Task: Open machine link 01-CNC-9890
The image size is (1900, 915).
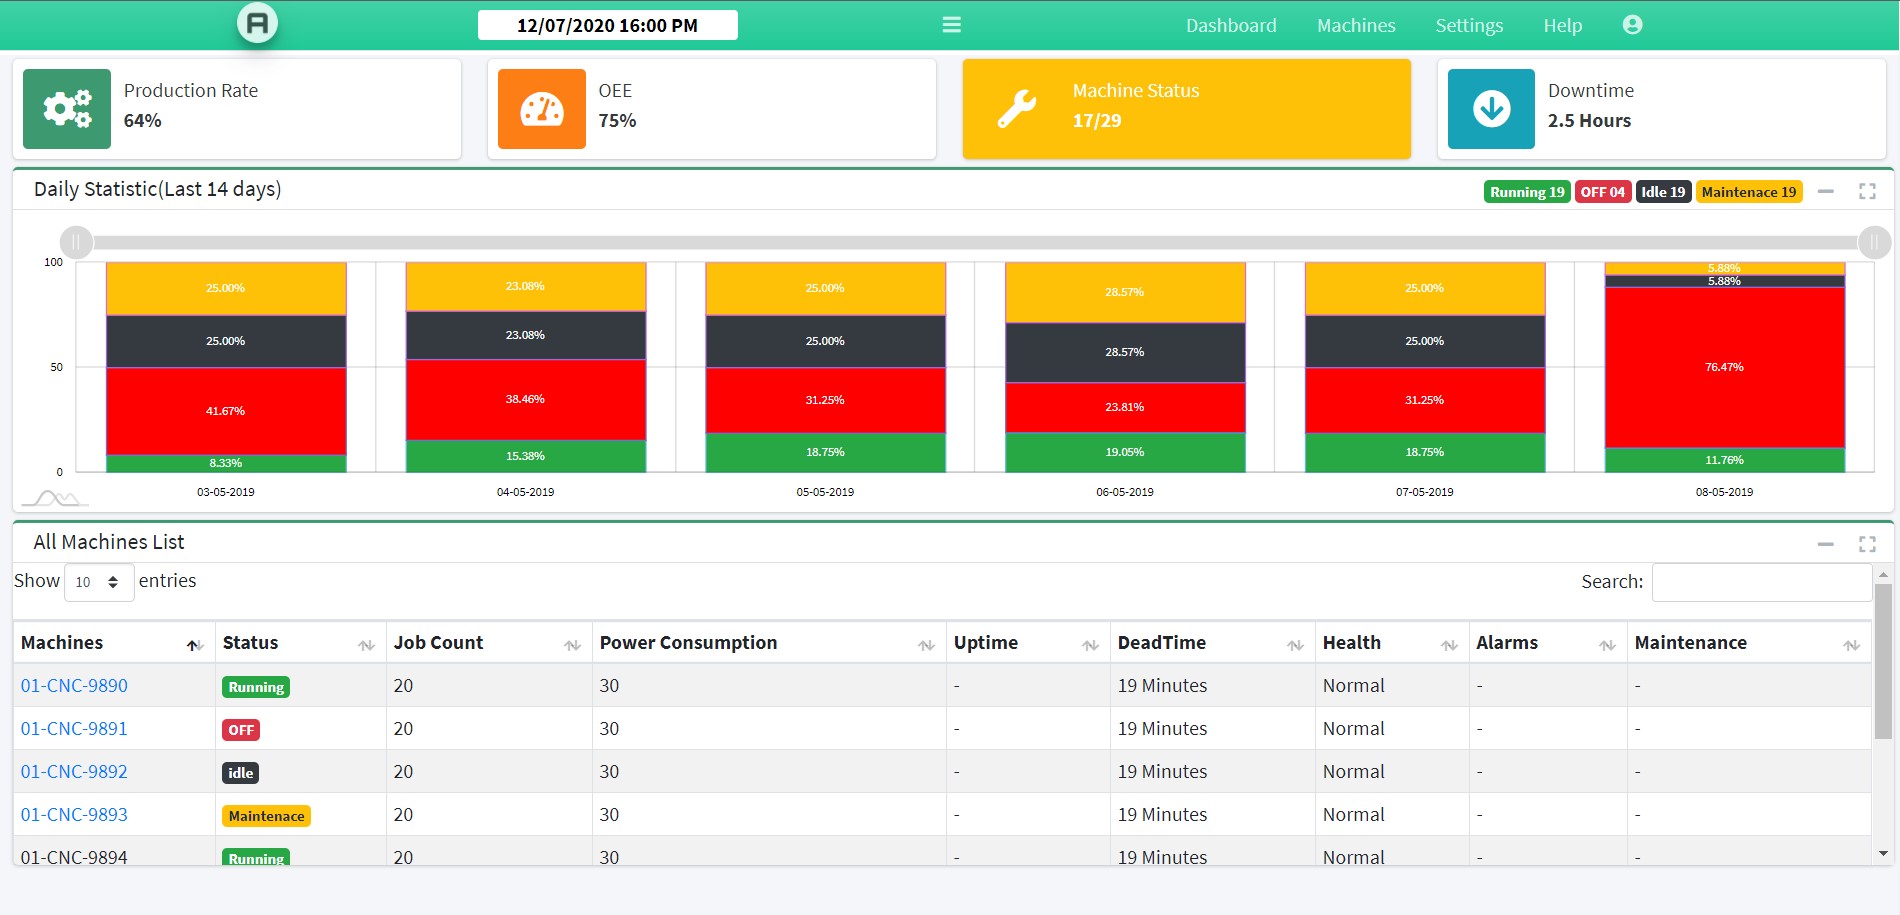Action: coord(74,686)
